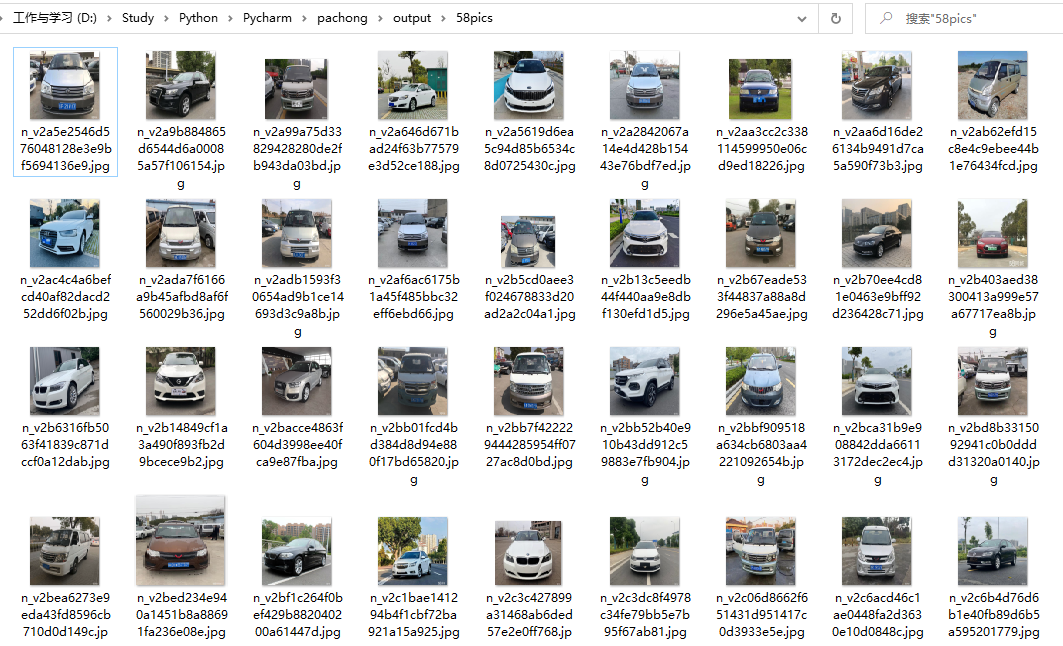
Task: Select thumbnail of n_v2bb52b40e9 image
Action: tap(645, 381)
